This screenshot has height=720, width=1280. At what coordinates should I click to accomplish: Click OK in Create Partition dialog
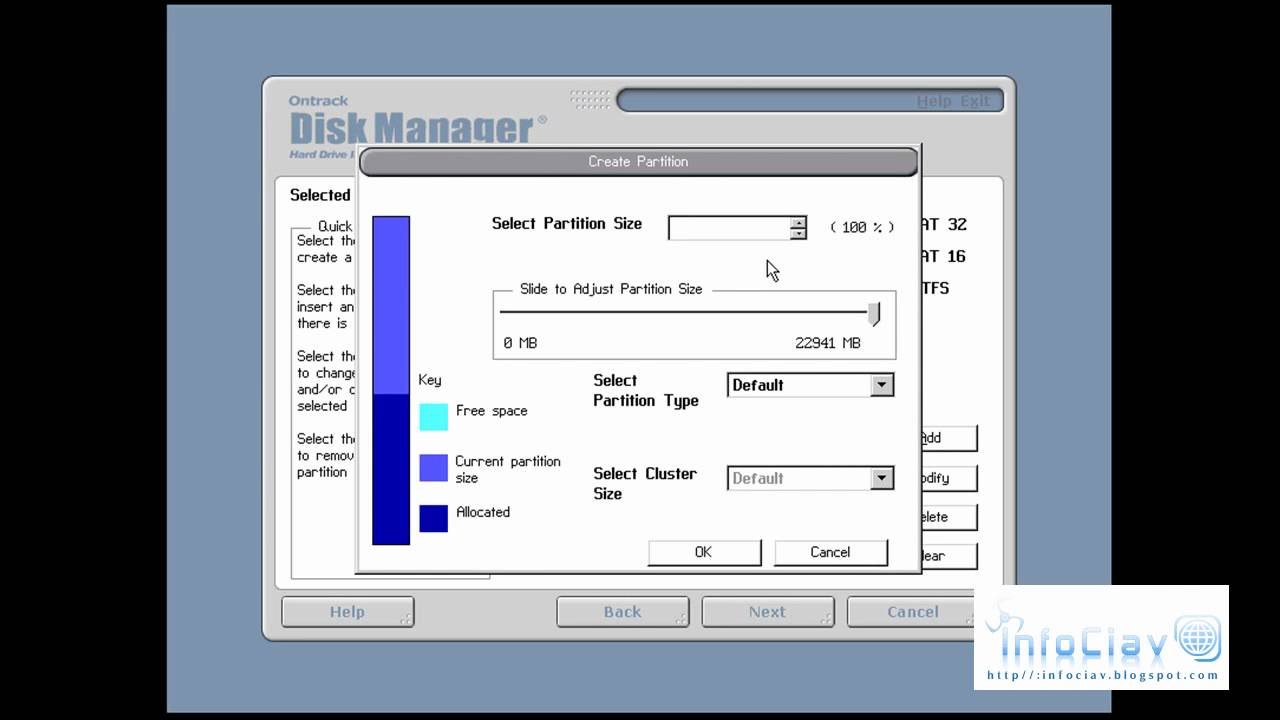pos(704,552)
